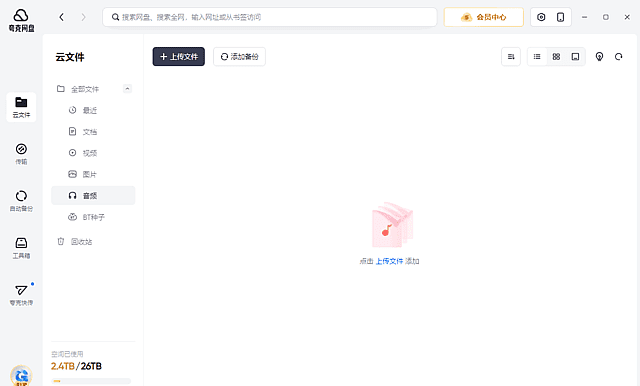Open BT种子 torrents category
Screen dimensions: 640x386
[x=93, y=217]
